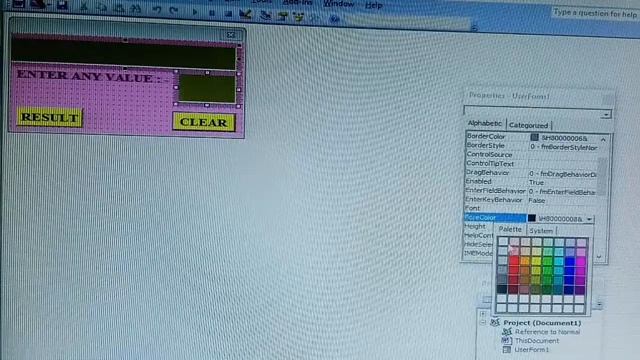Pick the black swatch in the palette grid

pyautogui.click(x=502, y=289)
